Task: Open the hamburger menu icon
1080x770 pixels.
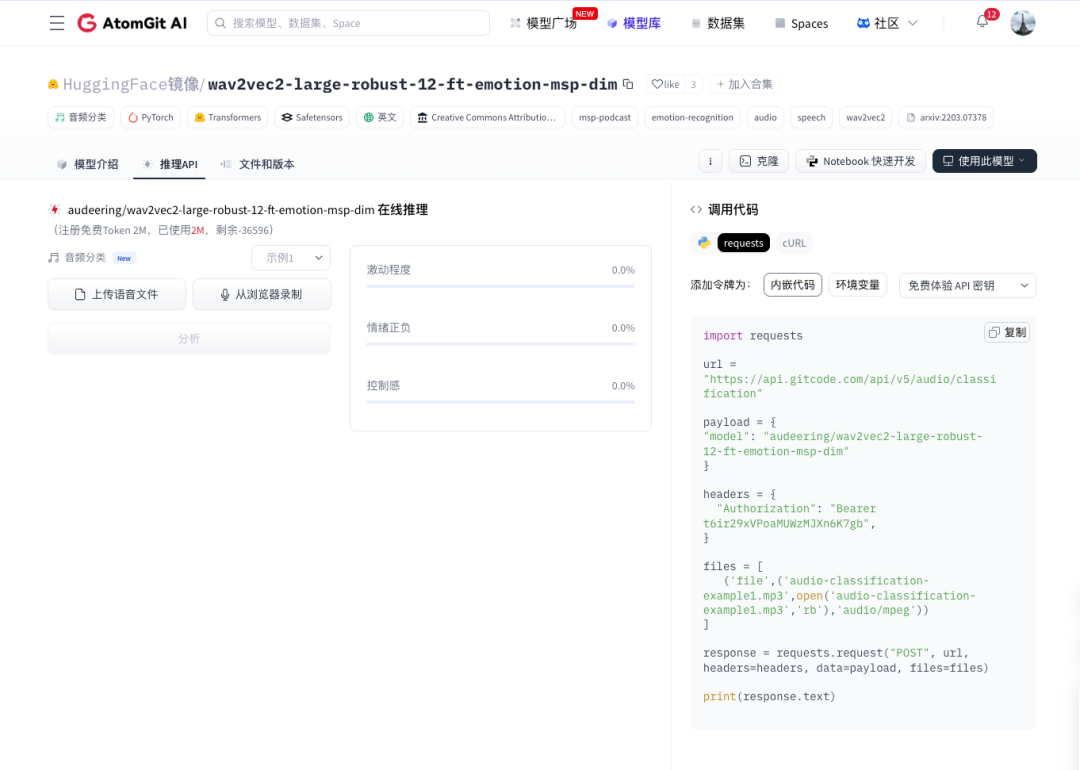Action: [57, 23]
